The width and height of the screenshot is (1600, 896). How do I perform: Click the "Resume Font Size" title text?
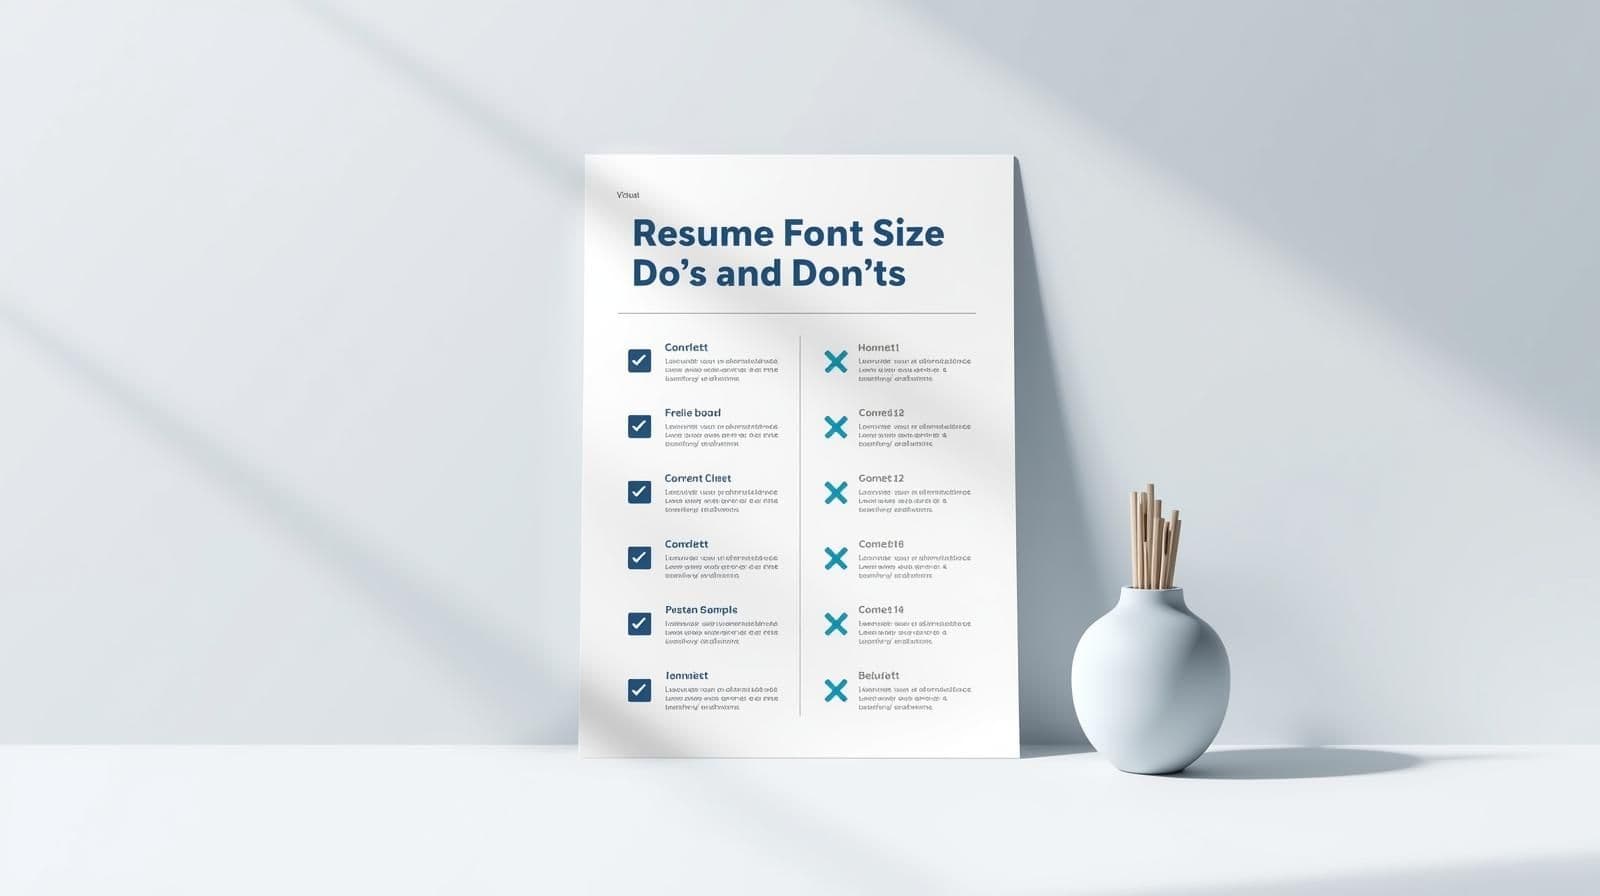pyautogui.click(x=788, y=233)
